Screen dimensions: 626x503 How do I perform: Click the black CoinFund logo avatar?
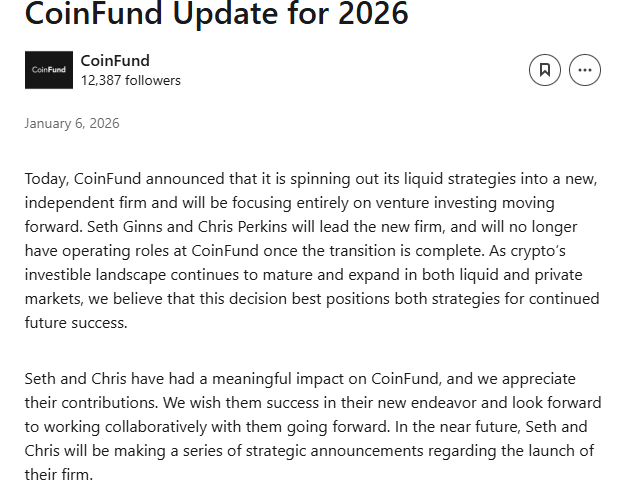coord(49,70)
